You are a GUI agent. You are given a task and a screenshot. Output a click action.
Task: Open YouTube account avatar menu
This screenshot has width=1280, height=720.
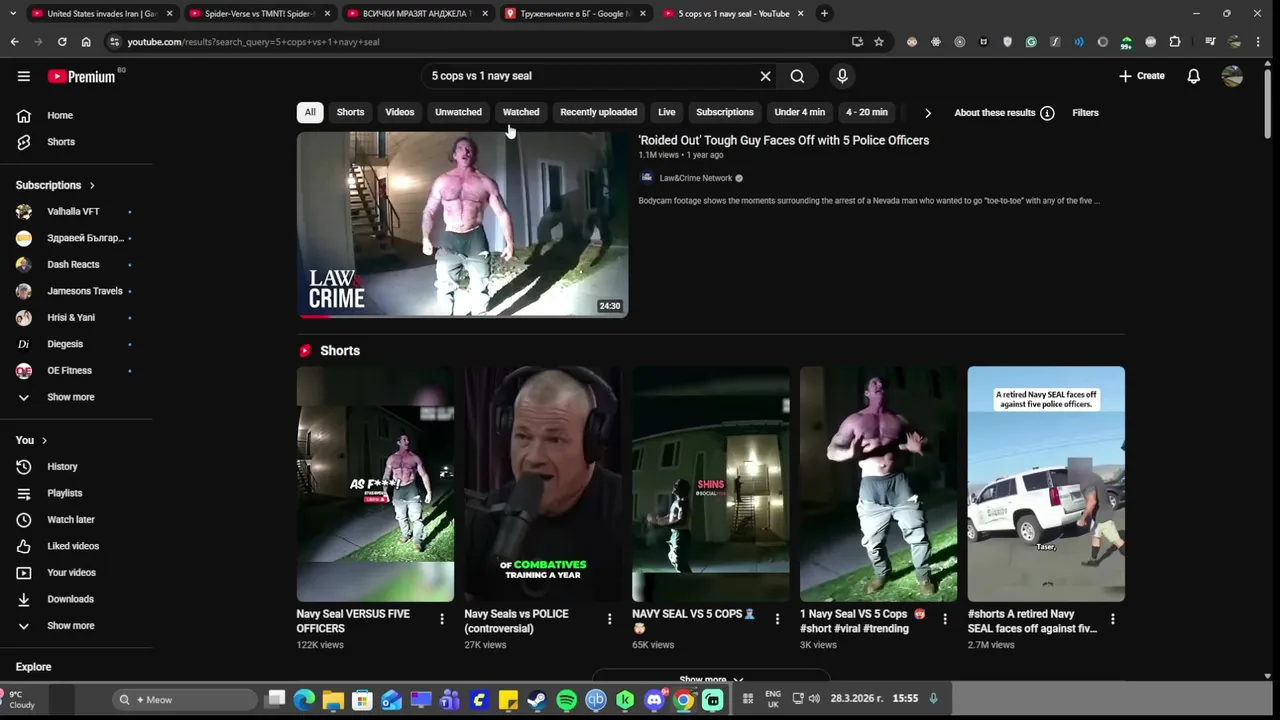[1232, 76]
